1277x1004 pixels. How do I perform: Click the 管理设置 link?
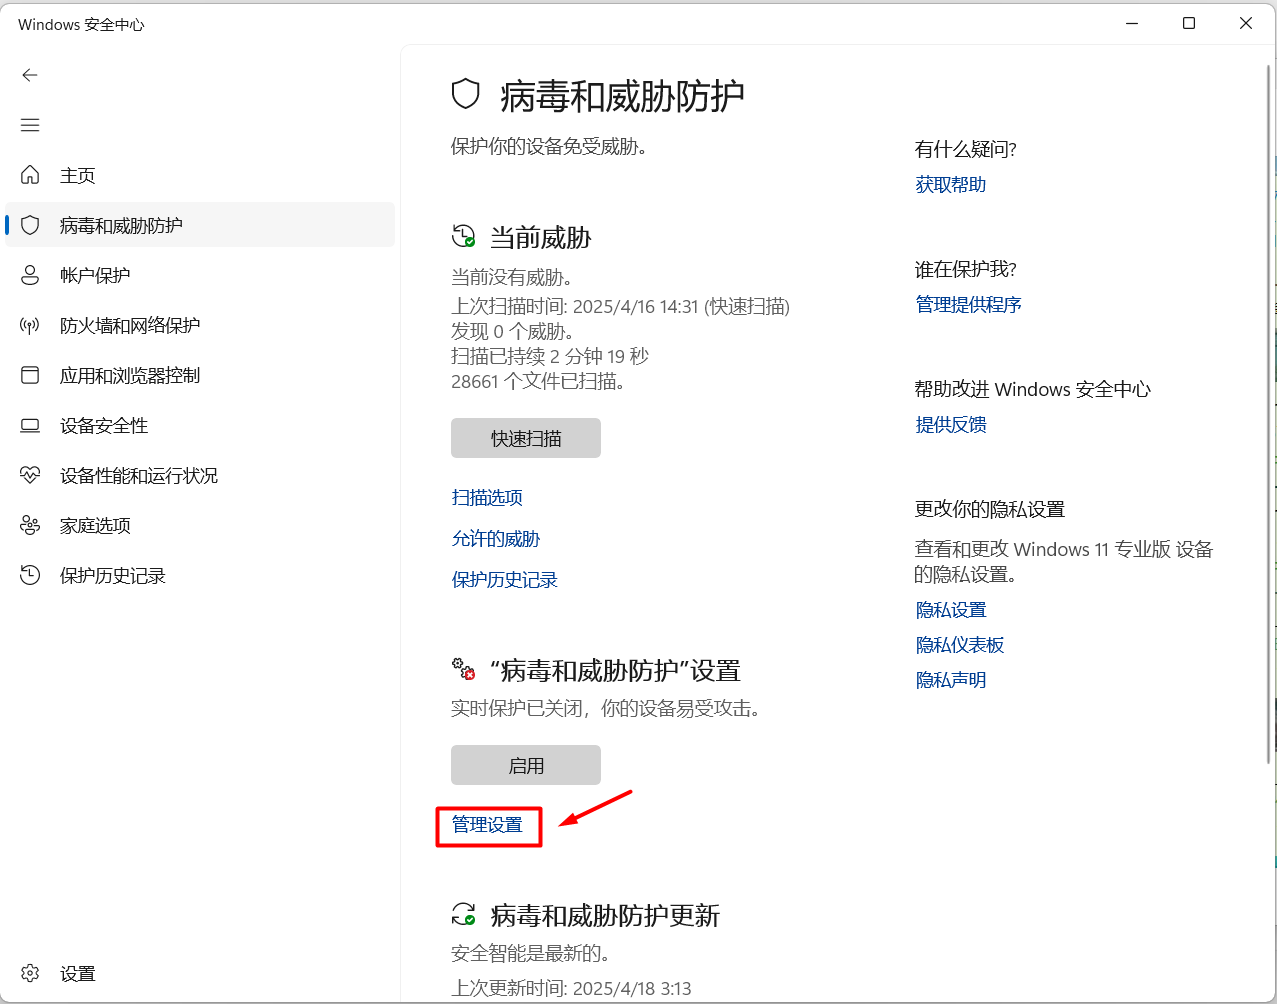coord(487,824)
